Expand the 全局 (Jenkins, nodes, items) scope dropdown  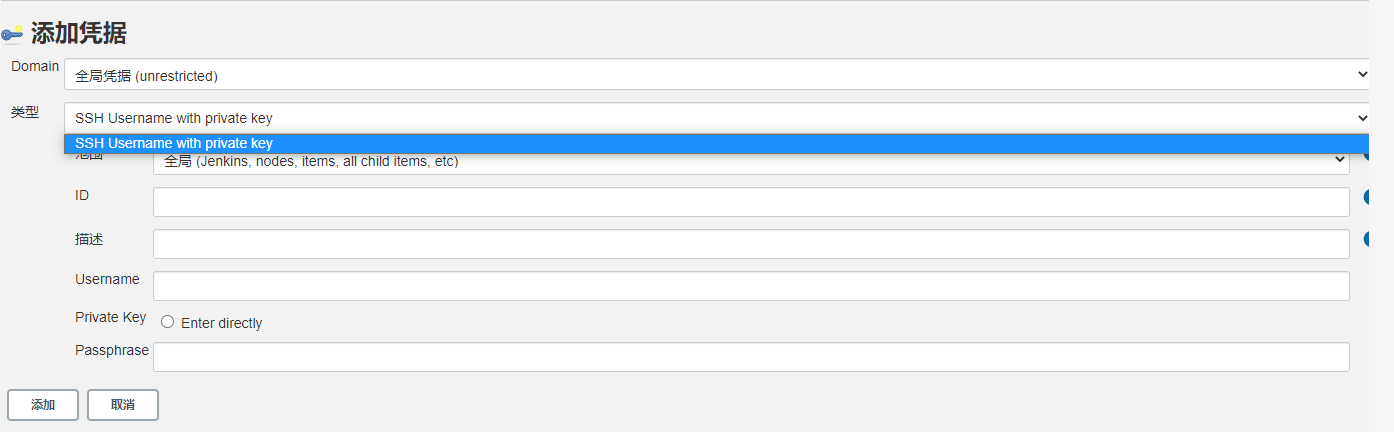click(751, 161)
